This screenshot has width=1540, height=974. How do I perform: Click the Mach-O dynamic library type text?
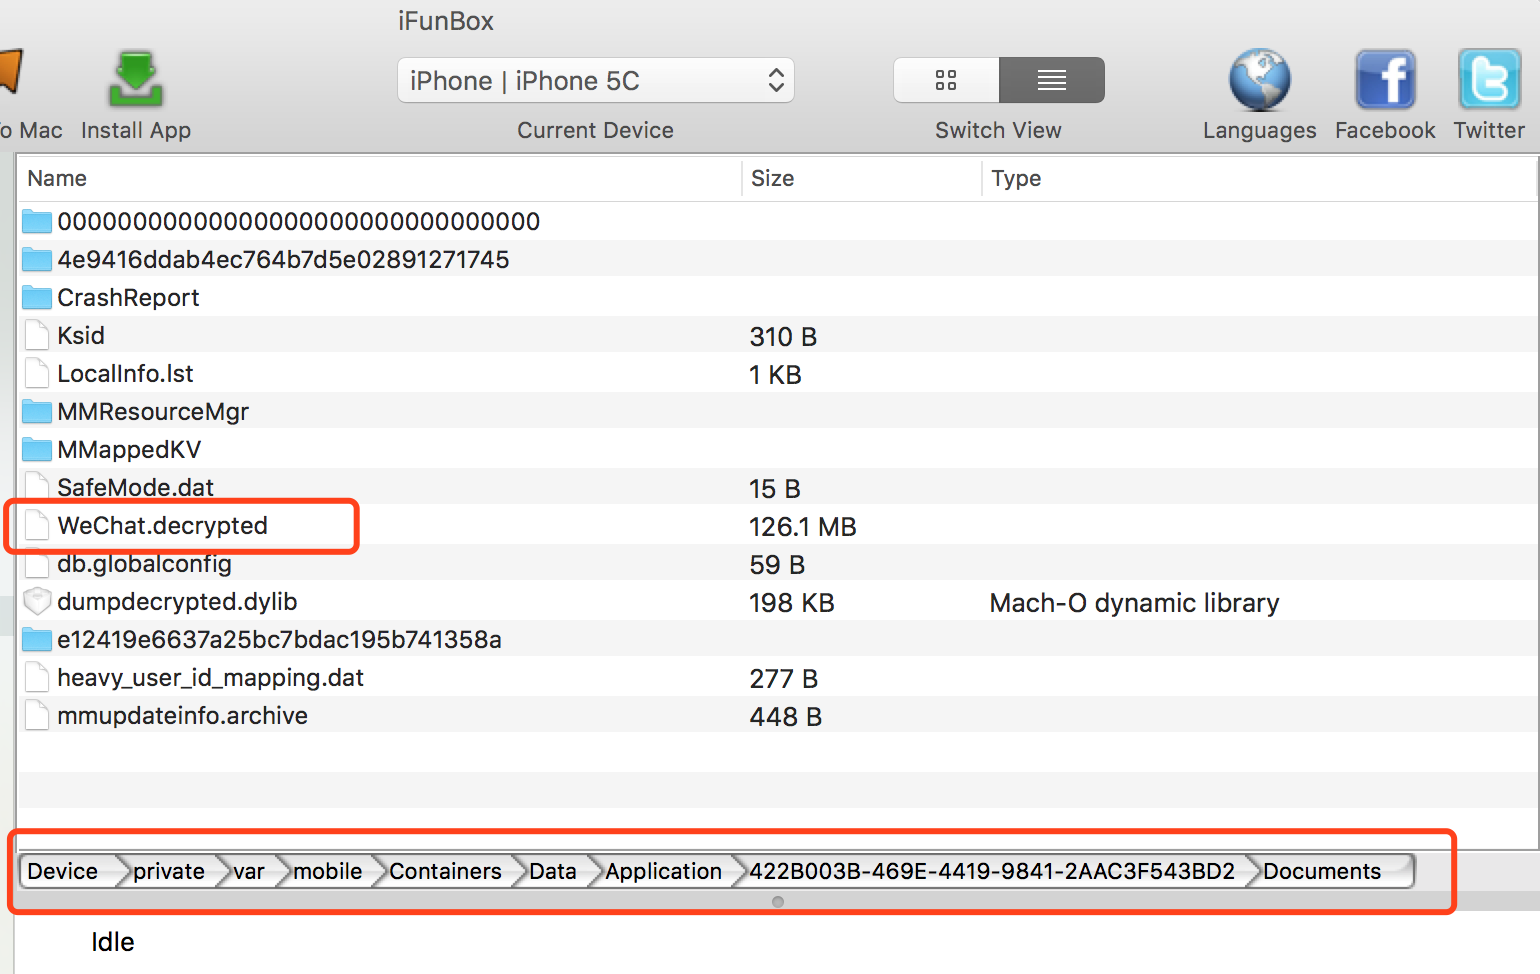tap(1134, 603)
